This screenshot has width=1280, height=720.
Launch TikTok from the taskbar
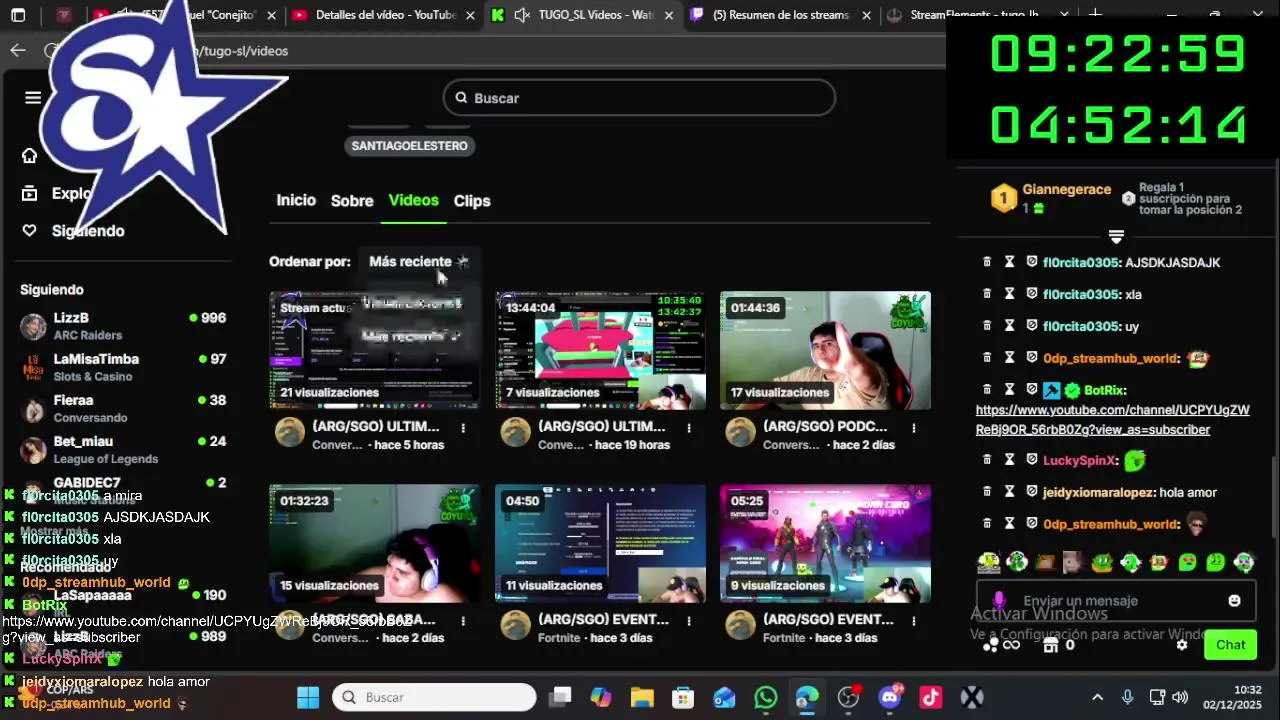[x=930, y=697]
